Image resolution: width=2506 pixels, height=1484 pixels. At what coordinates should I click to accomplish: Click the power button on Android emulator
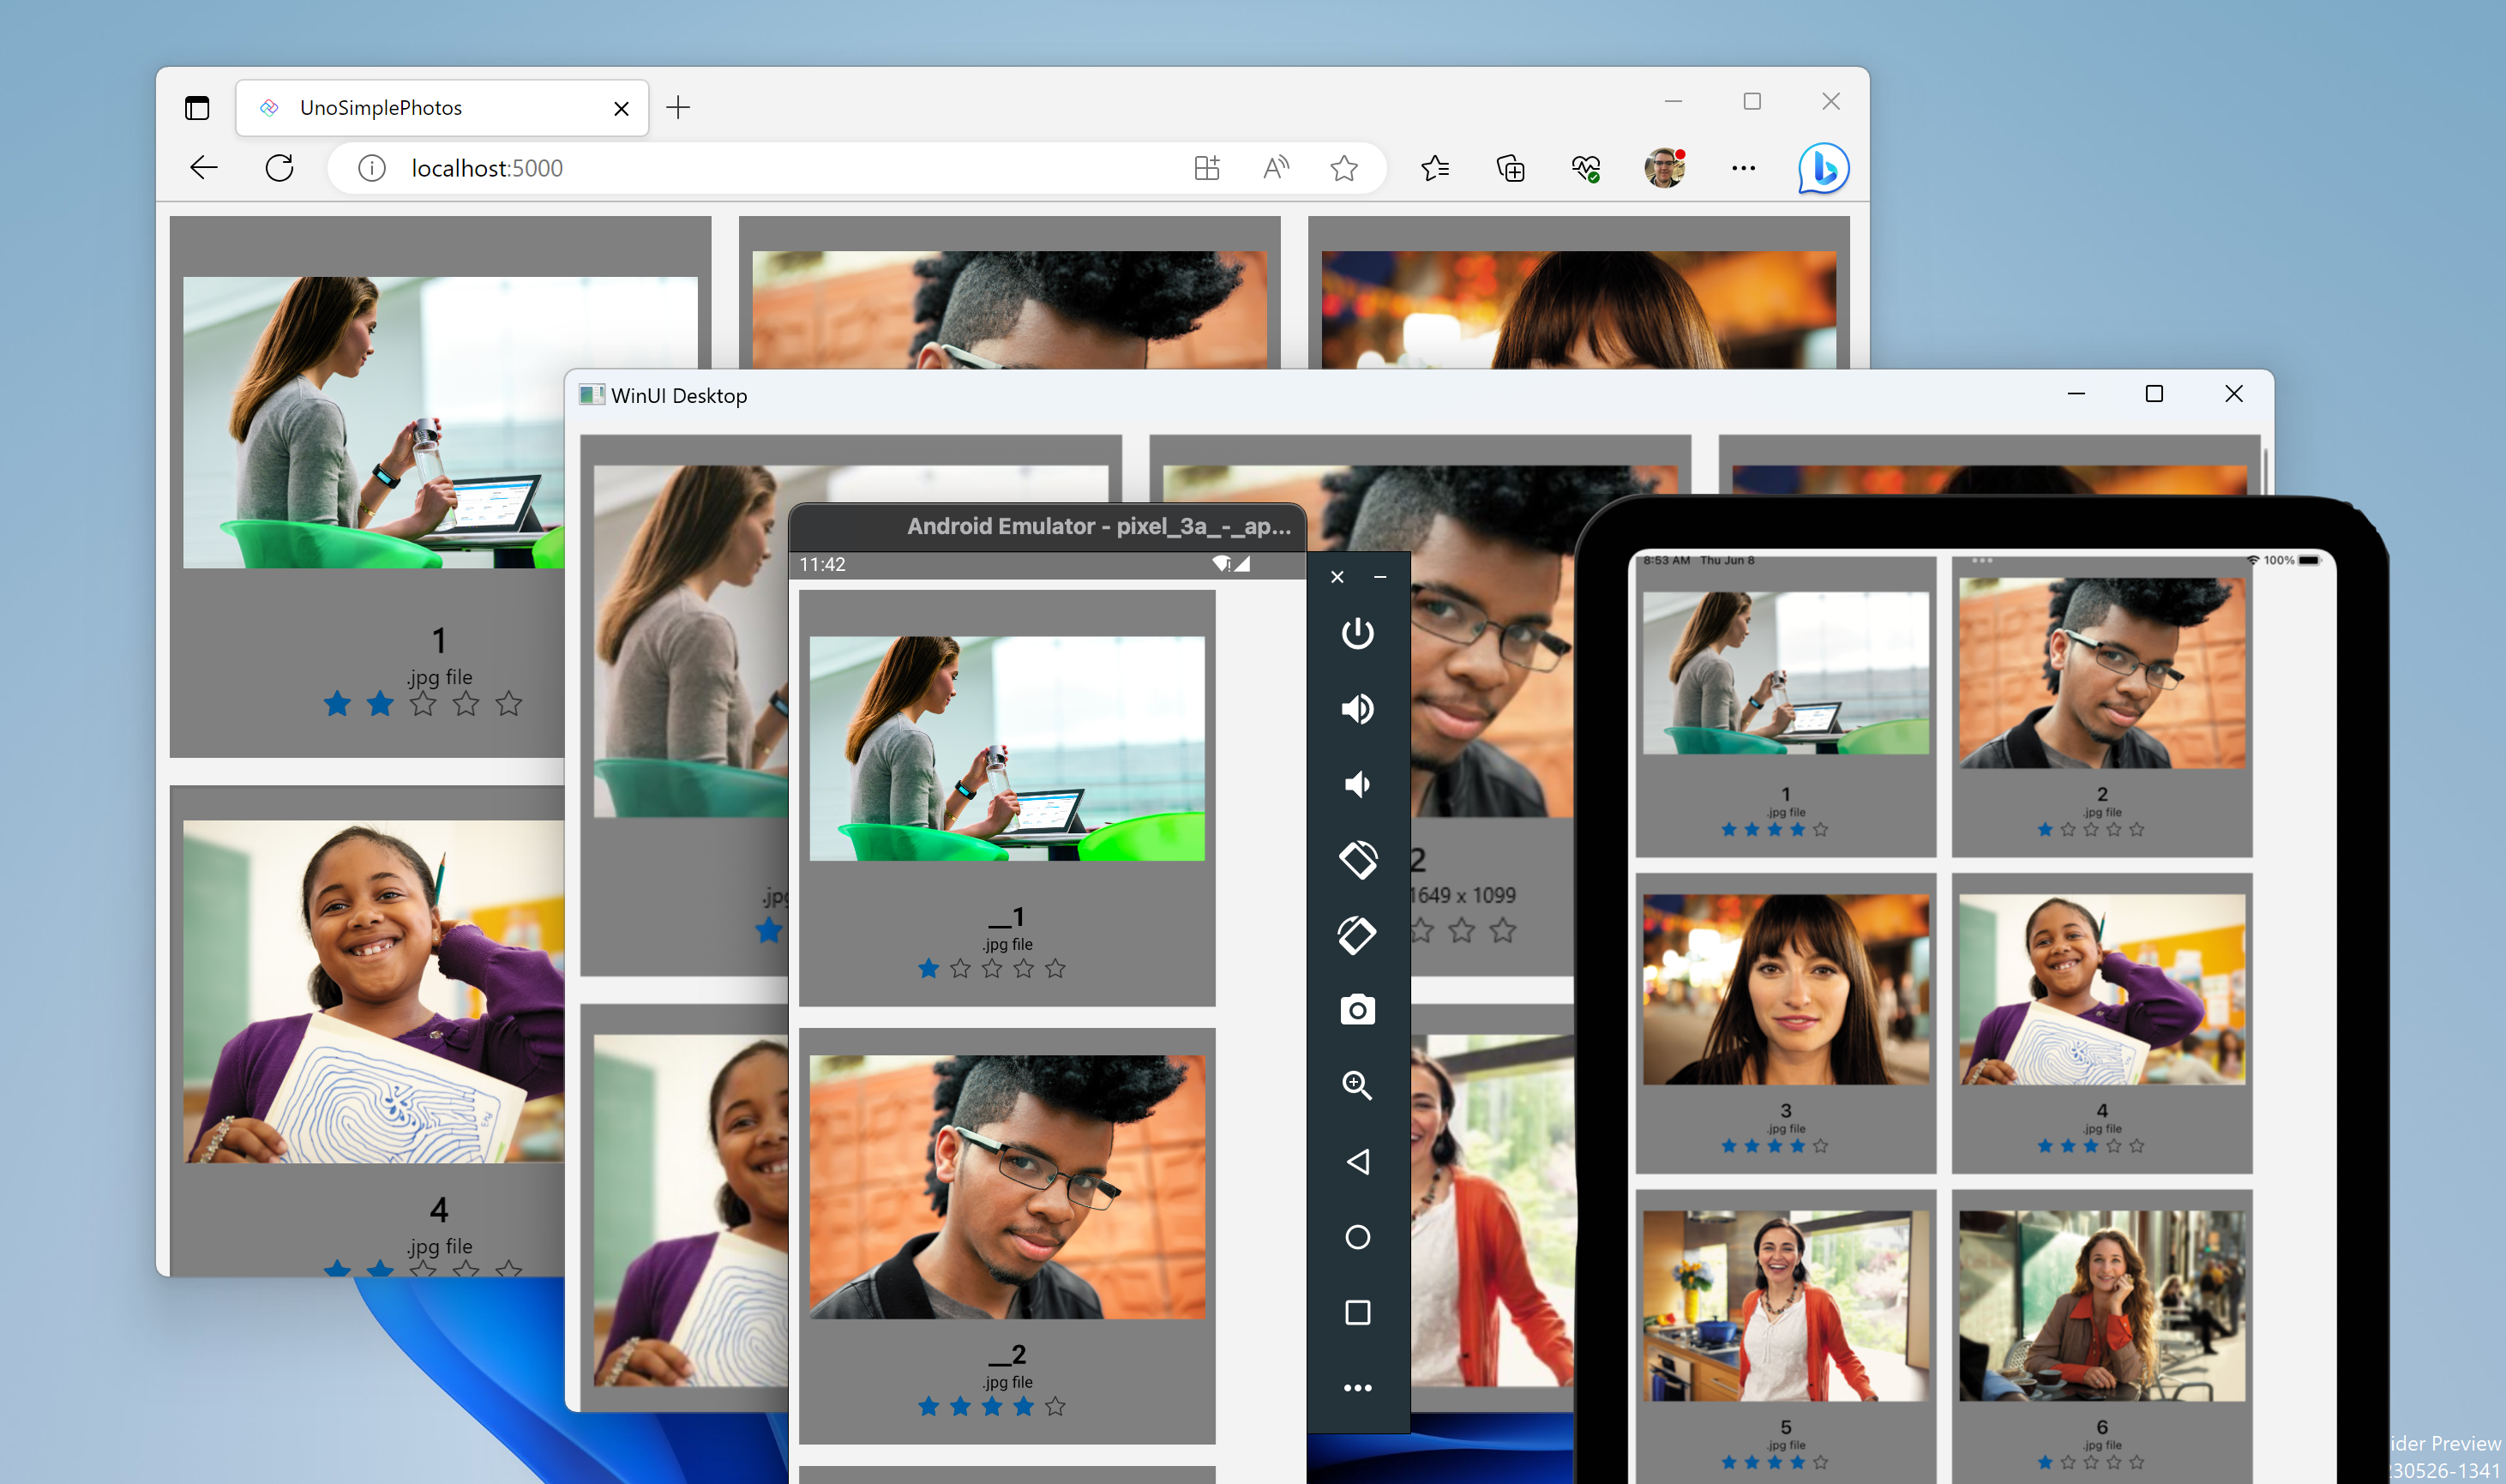[x=1356, y=633]
